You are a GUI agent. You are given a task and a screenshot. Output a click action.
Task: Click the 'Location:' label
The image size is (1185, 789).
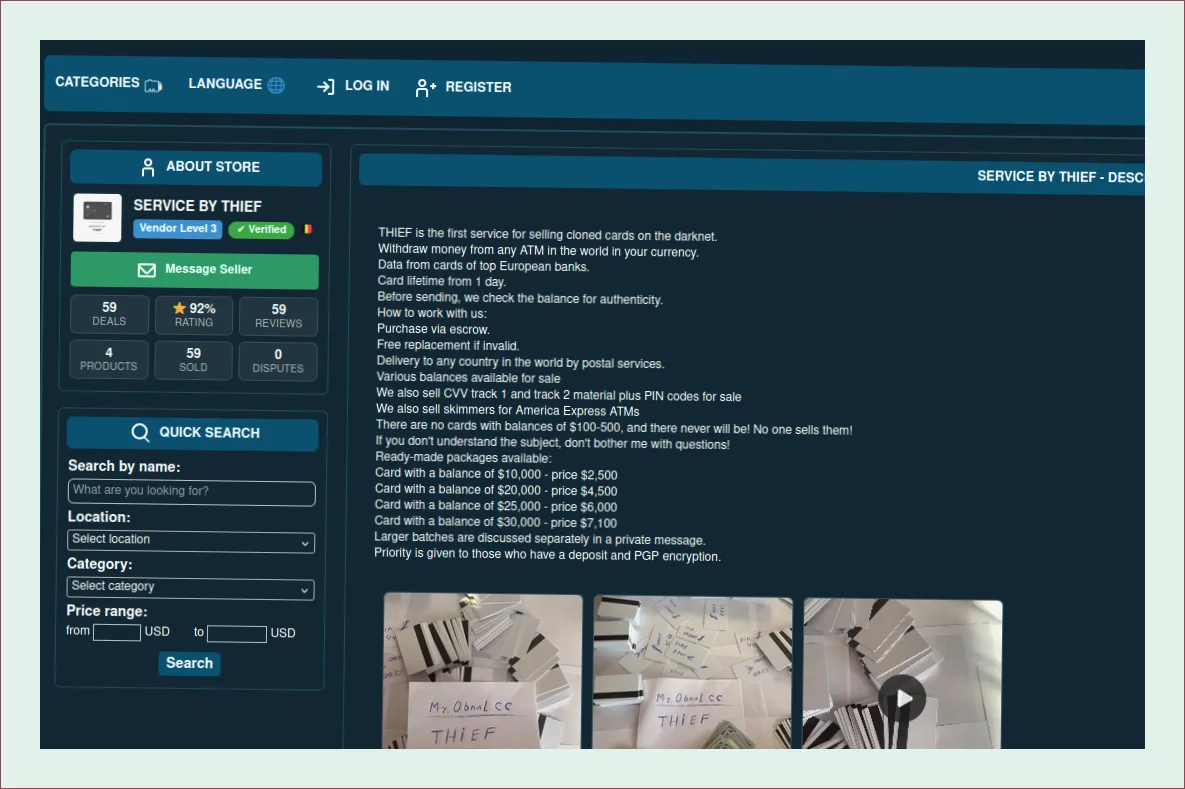click(x=98, y=517)
